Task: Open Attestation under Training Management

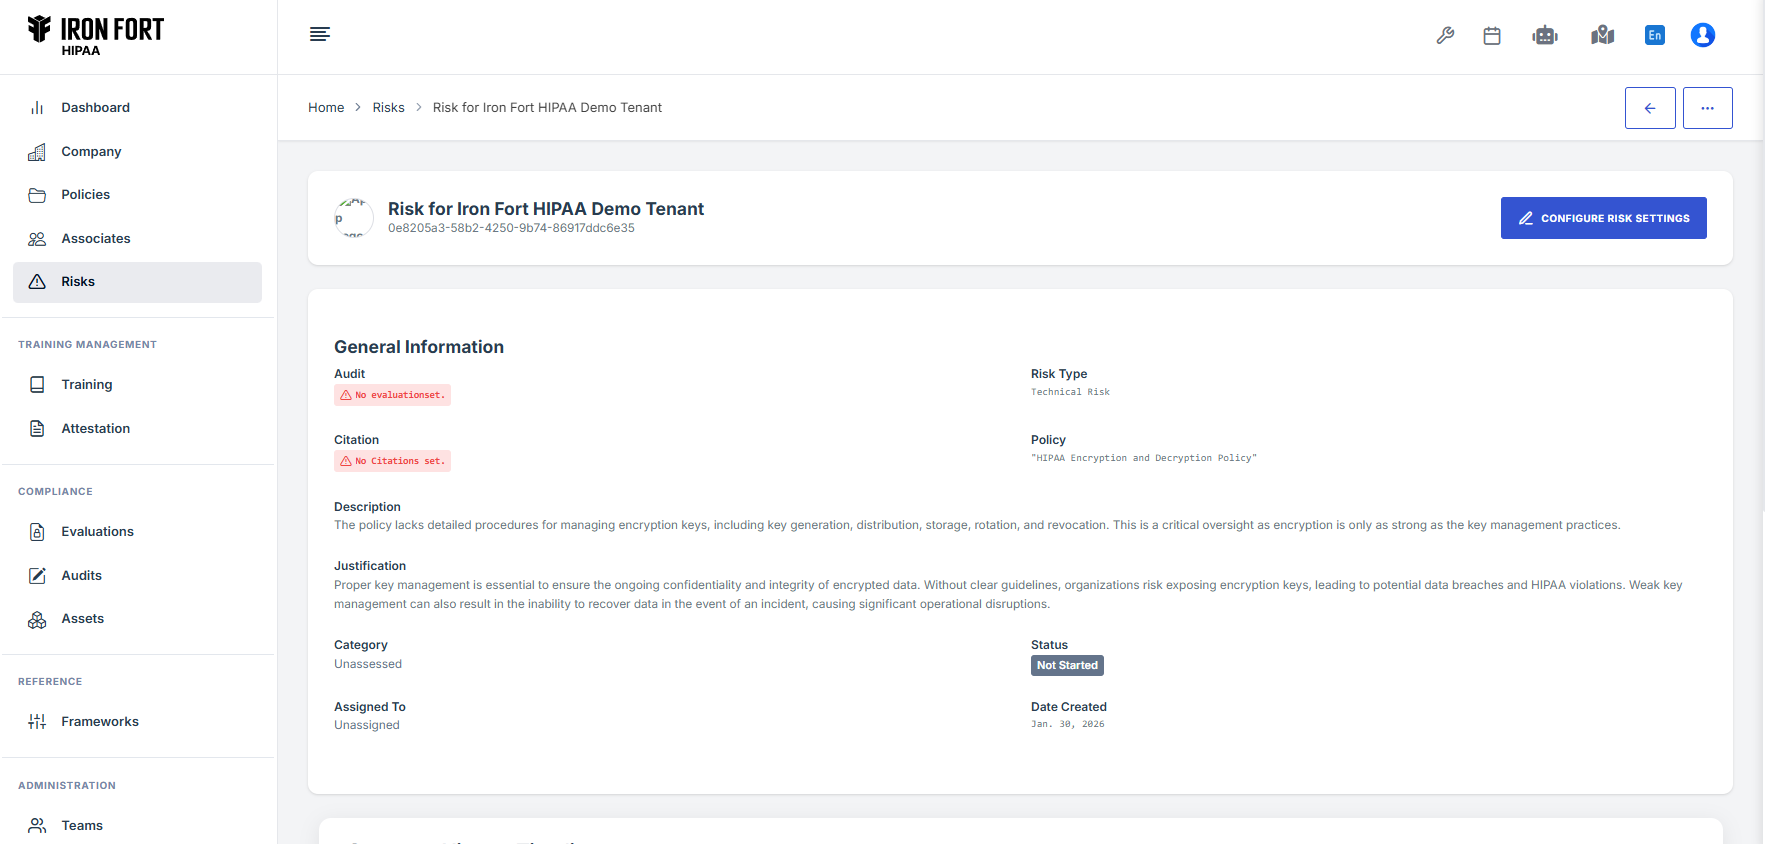Action: (x=95, y=429)
